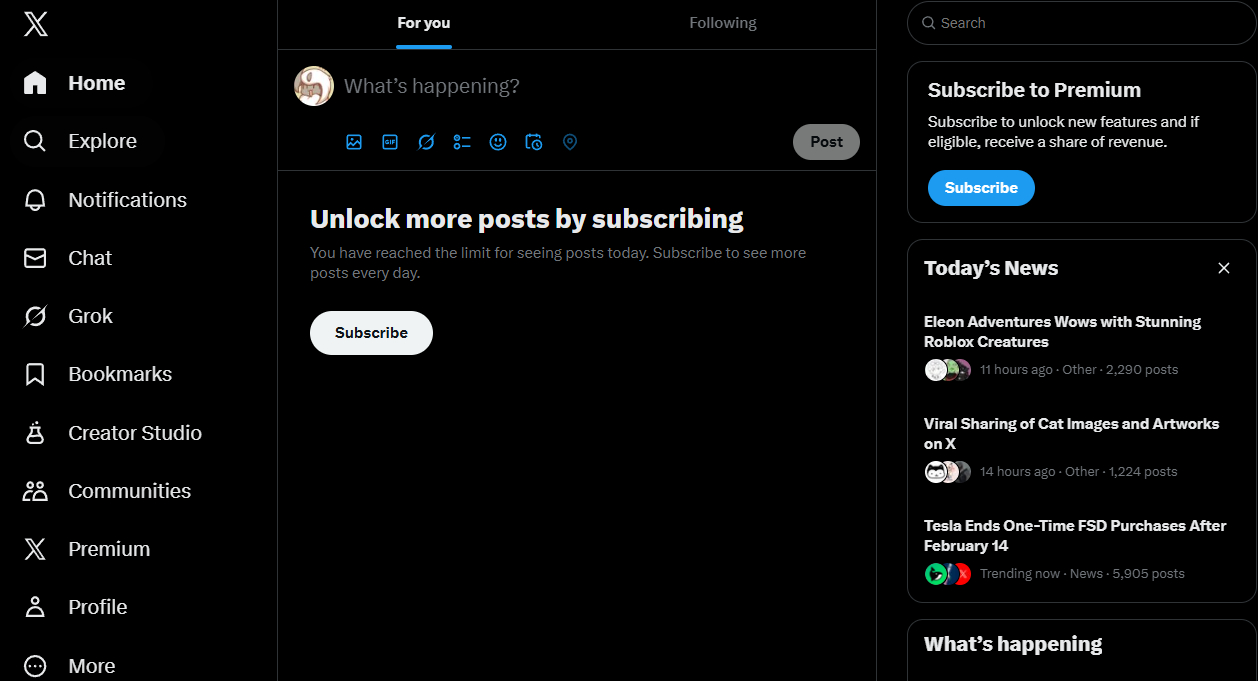
Task: Close the Today's News panel
Action: [1224, 268]
